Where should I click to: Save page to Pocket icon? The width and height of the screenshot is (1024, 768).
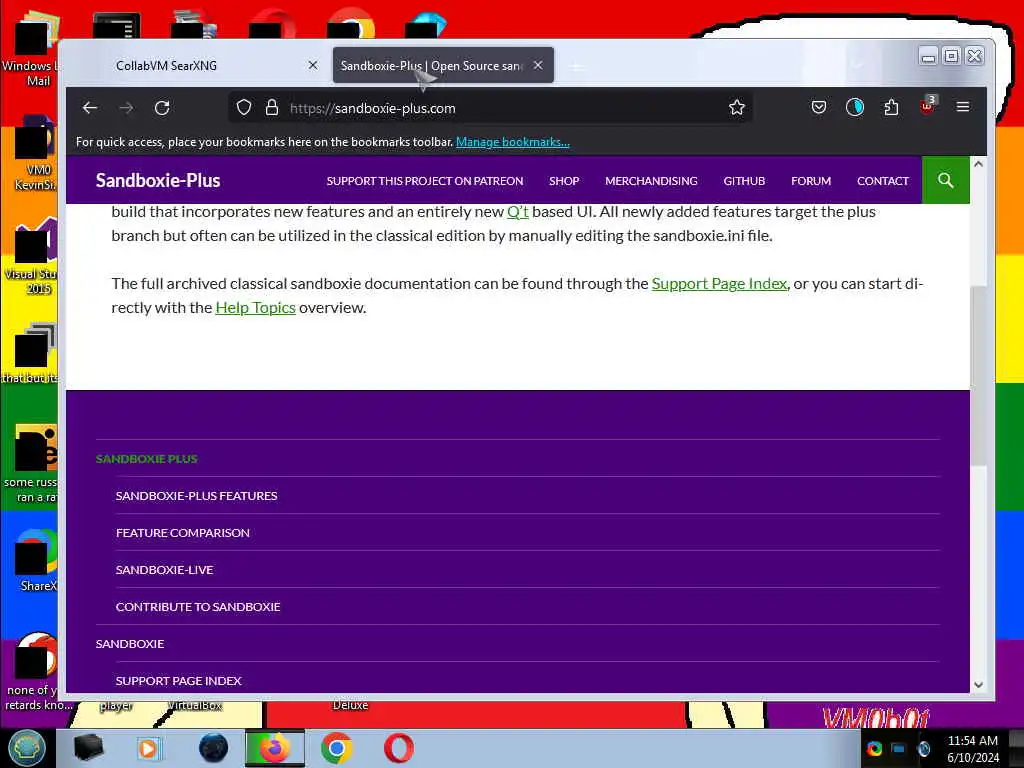coord(818,107)
